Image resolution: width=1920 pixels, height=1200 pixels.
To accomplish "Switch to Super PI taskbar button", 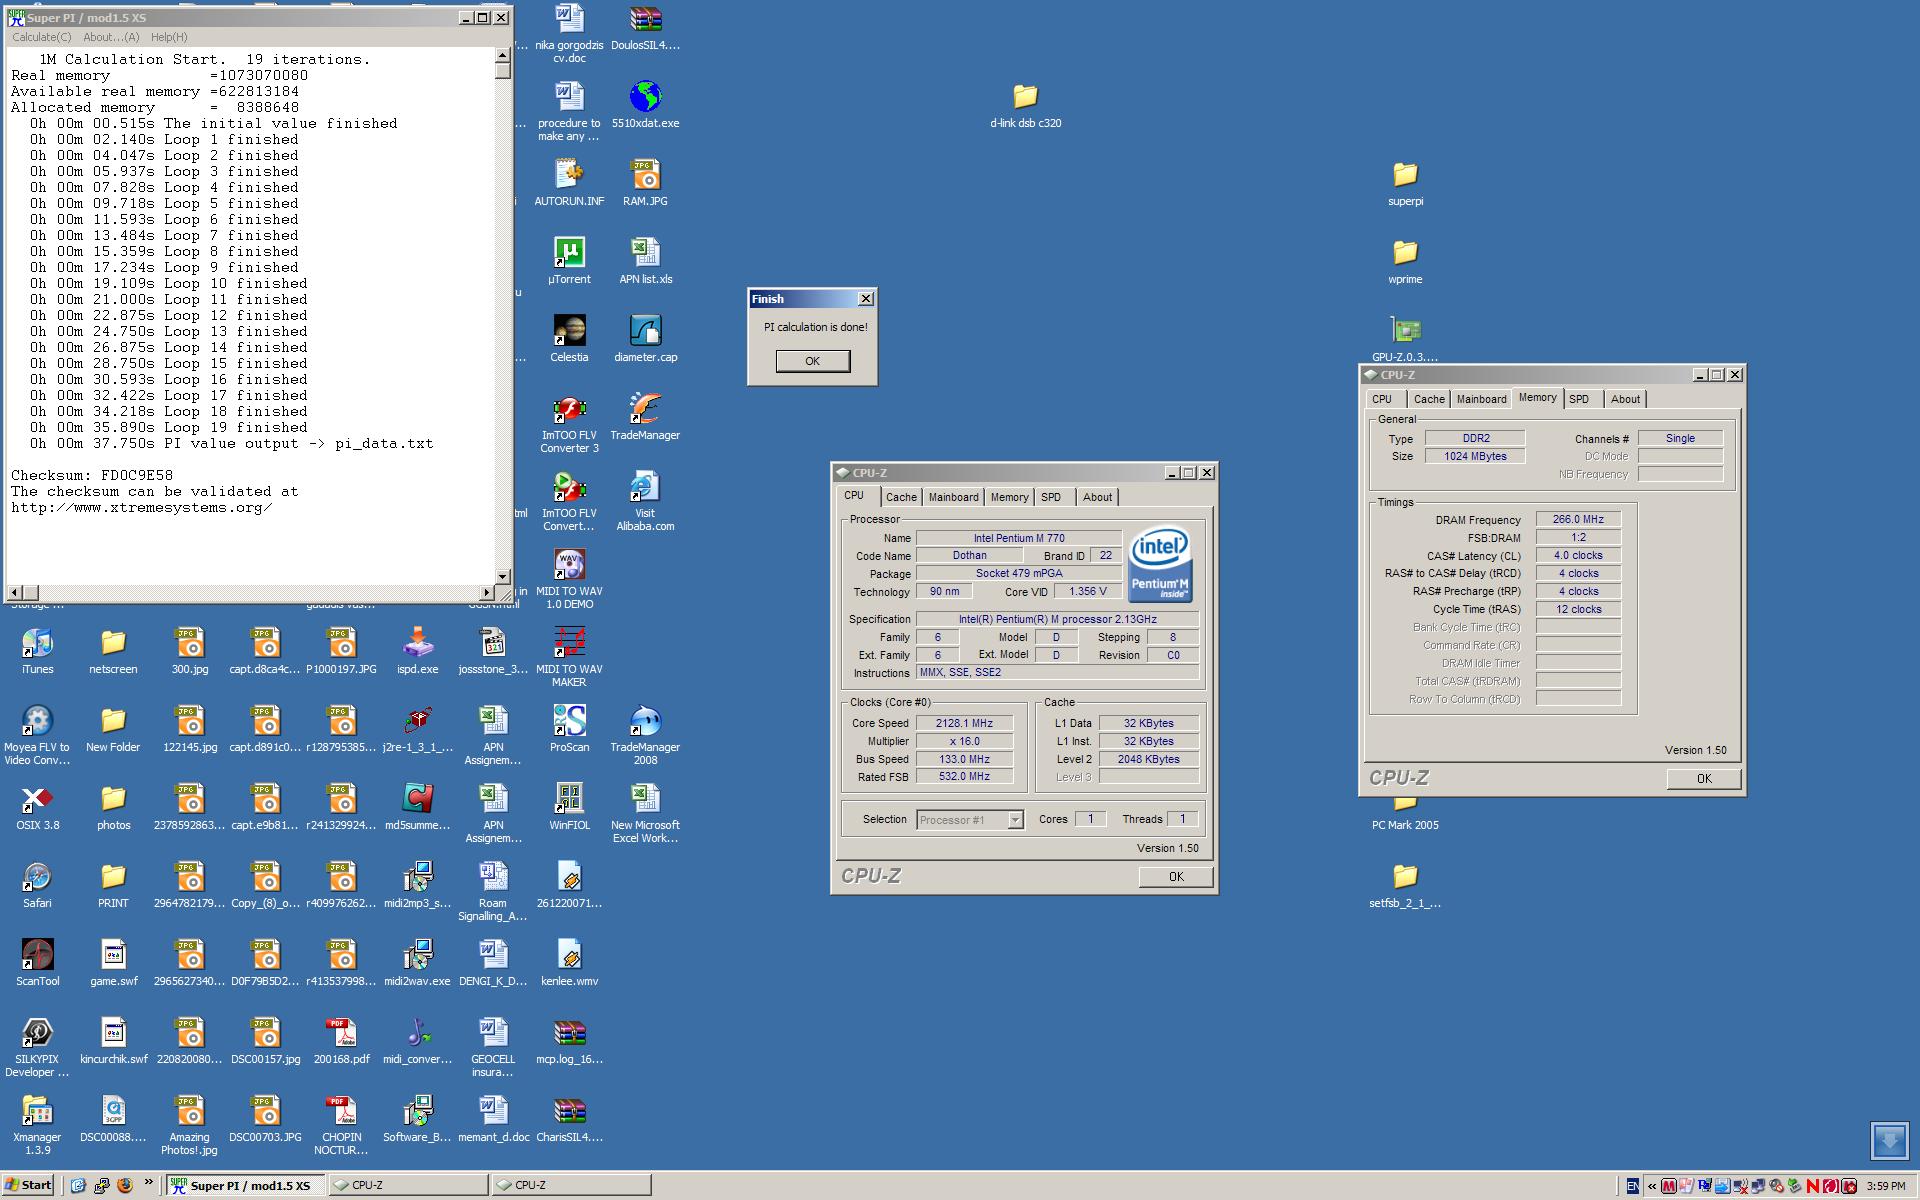I will click(x=245, y=1185).
